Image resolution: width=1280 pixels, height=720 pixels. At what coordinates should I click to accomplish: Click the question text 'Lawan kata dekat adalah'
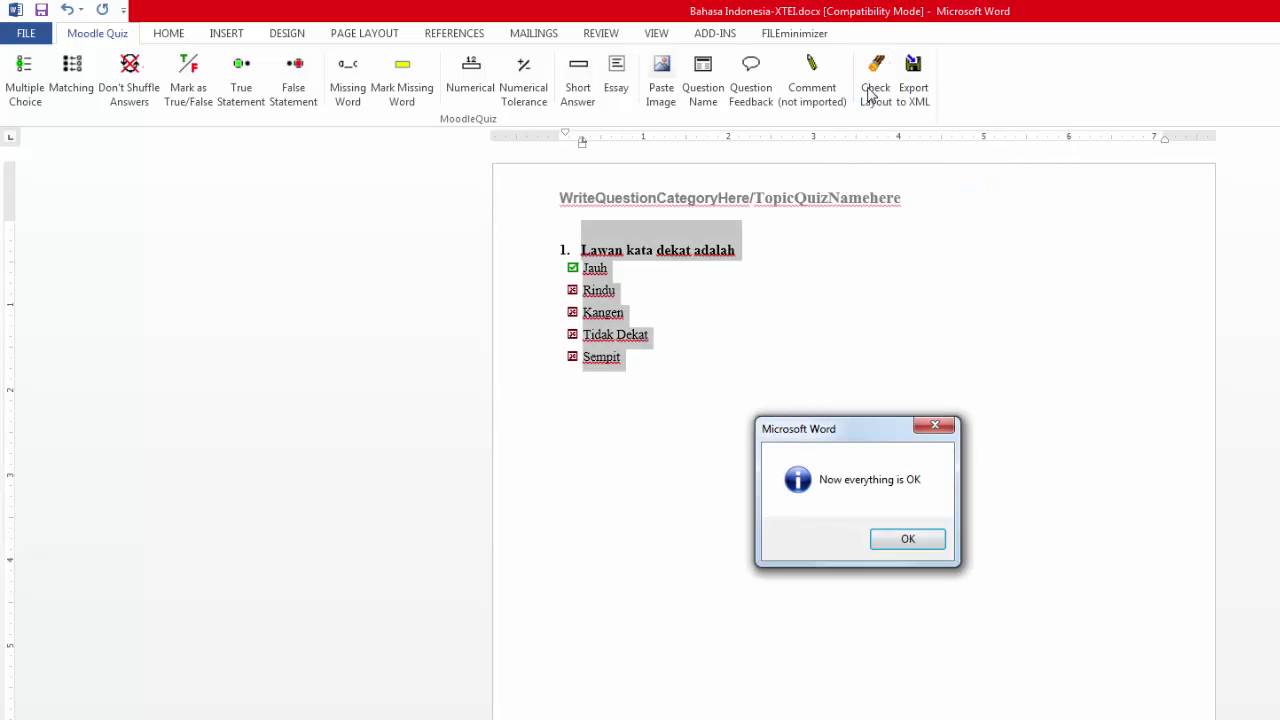[657, 250]
